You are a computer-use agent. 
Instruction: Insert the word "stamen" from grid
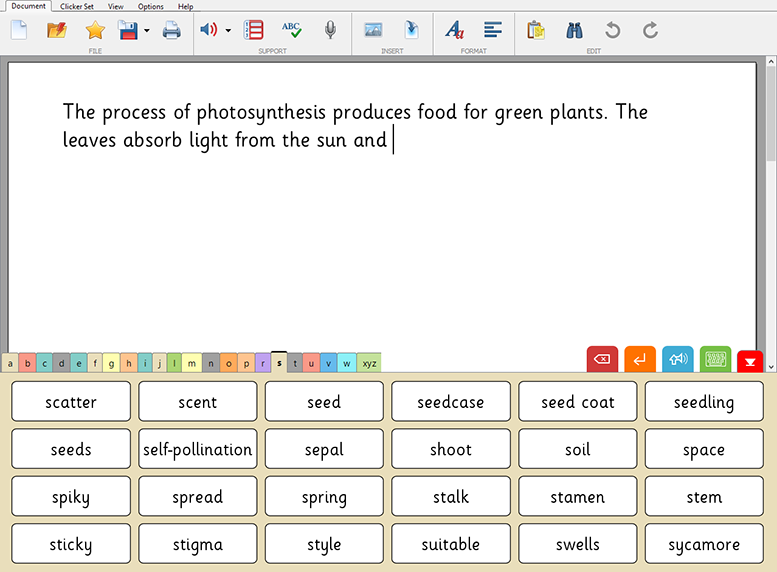click(x=577, y=497)
